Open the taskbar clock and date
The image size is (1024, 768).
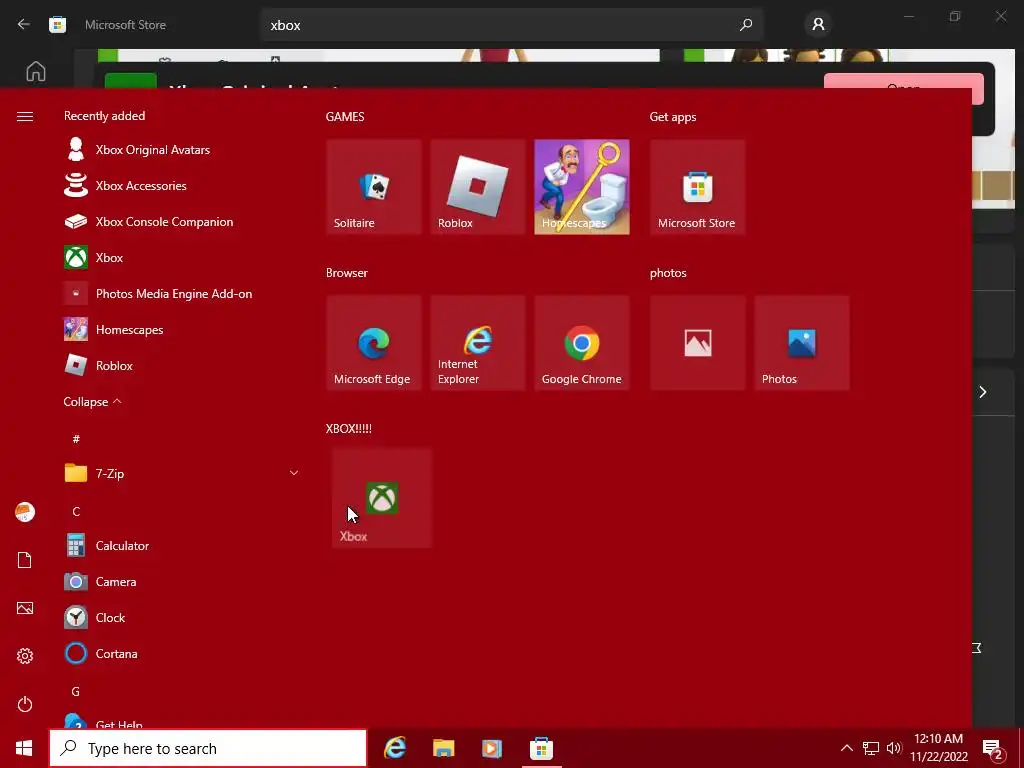(x=938, y=748)
